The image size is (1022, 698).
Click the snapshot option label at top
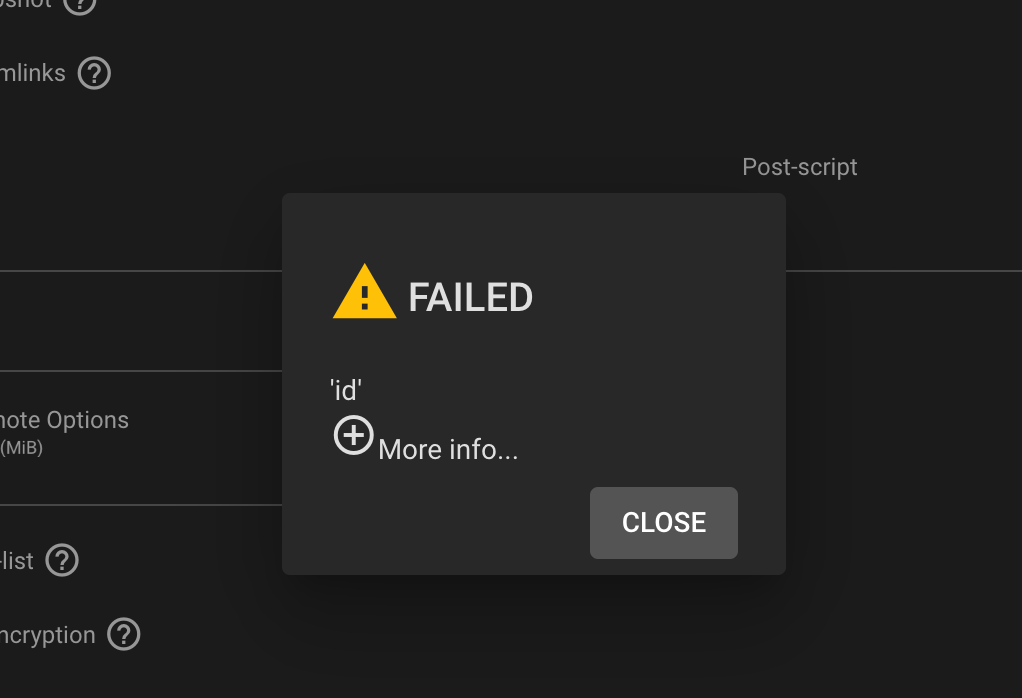point(25,4)
